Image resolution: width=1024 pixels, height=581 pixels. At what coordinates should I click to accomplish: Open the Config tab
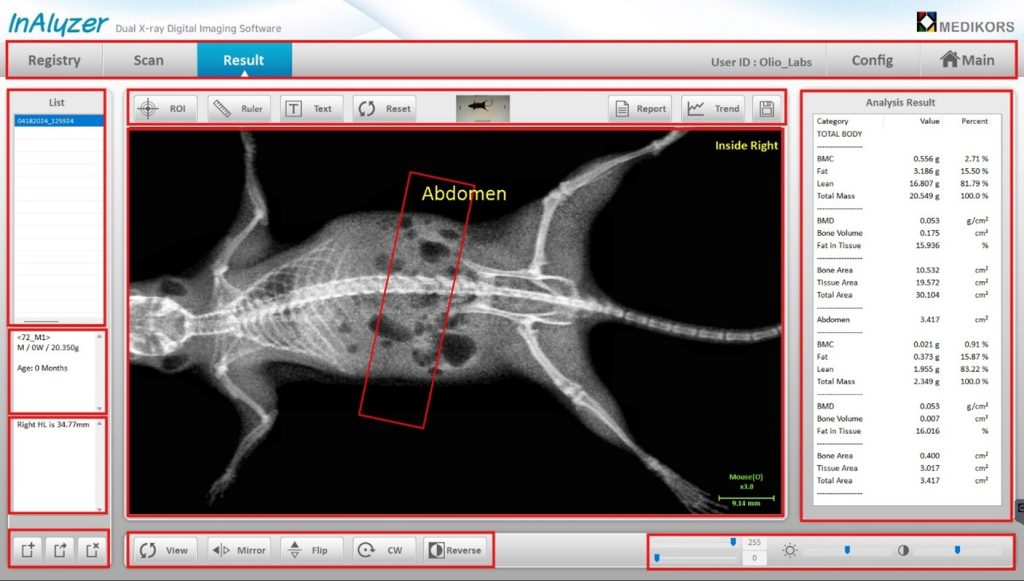click(872, 60)
